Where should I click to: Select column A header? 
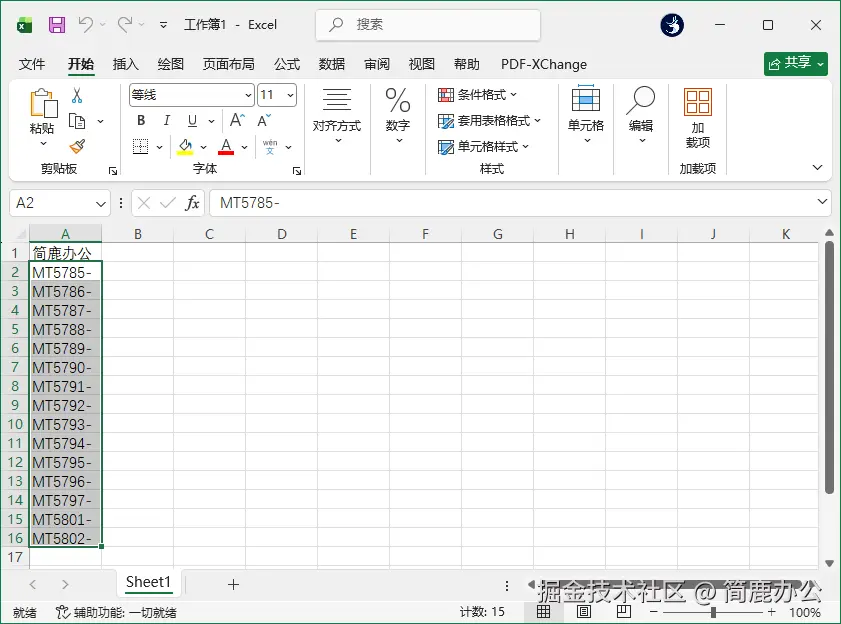click(65, 234)
